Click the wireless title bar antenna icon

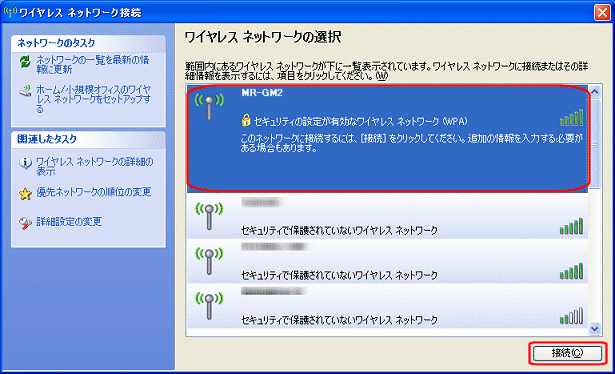point(10,13)
